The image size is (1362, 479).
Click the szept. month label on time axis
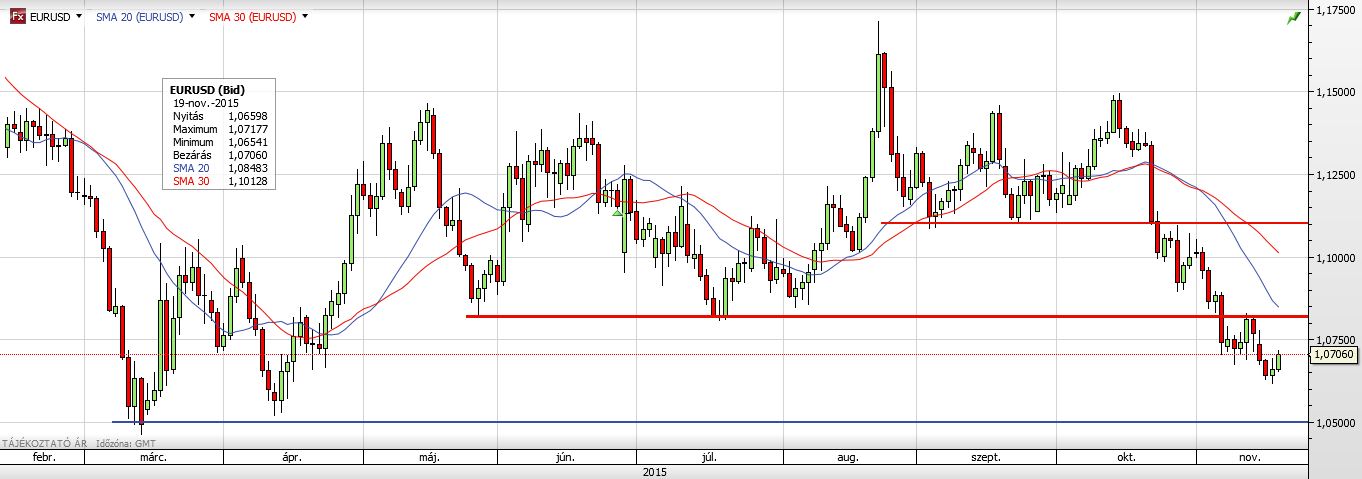tap(987, 456)
